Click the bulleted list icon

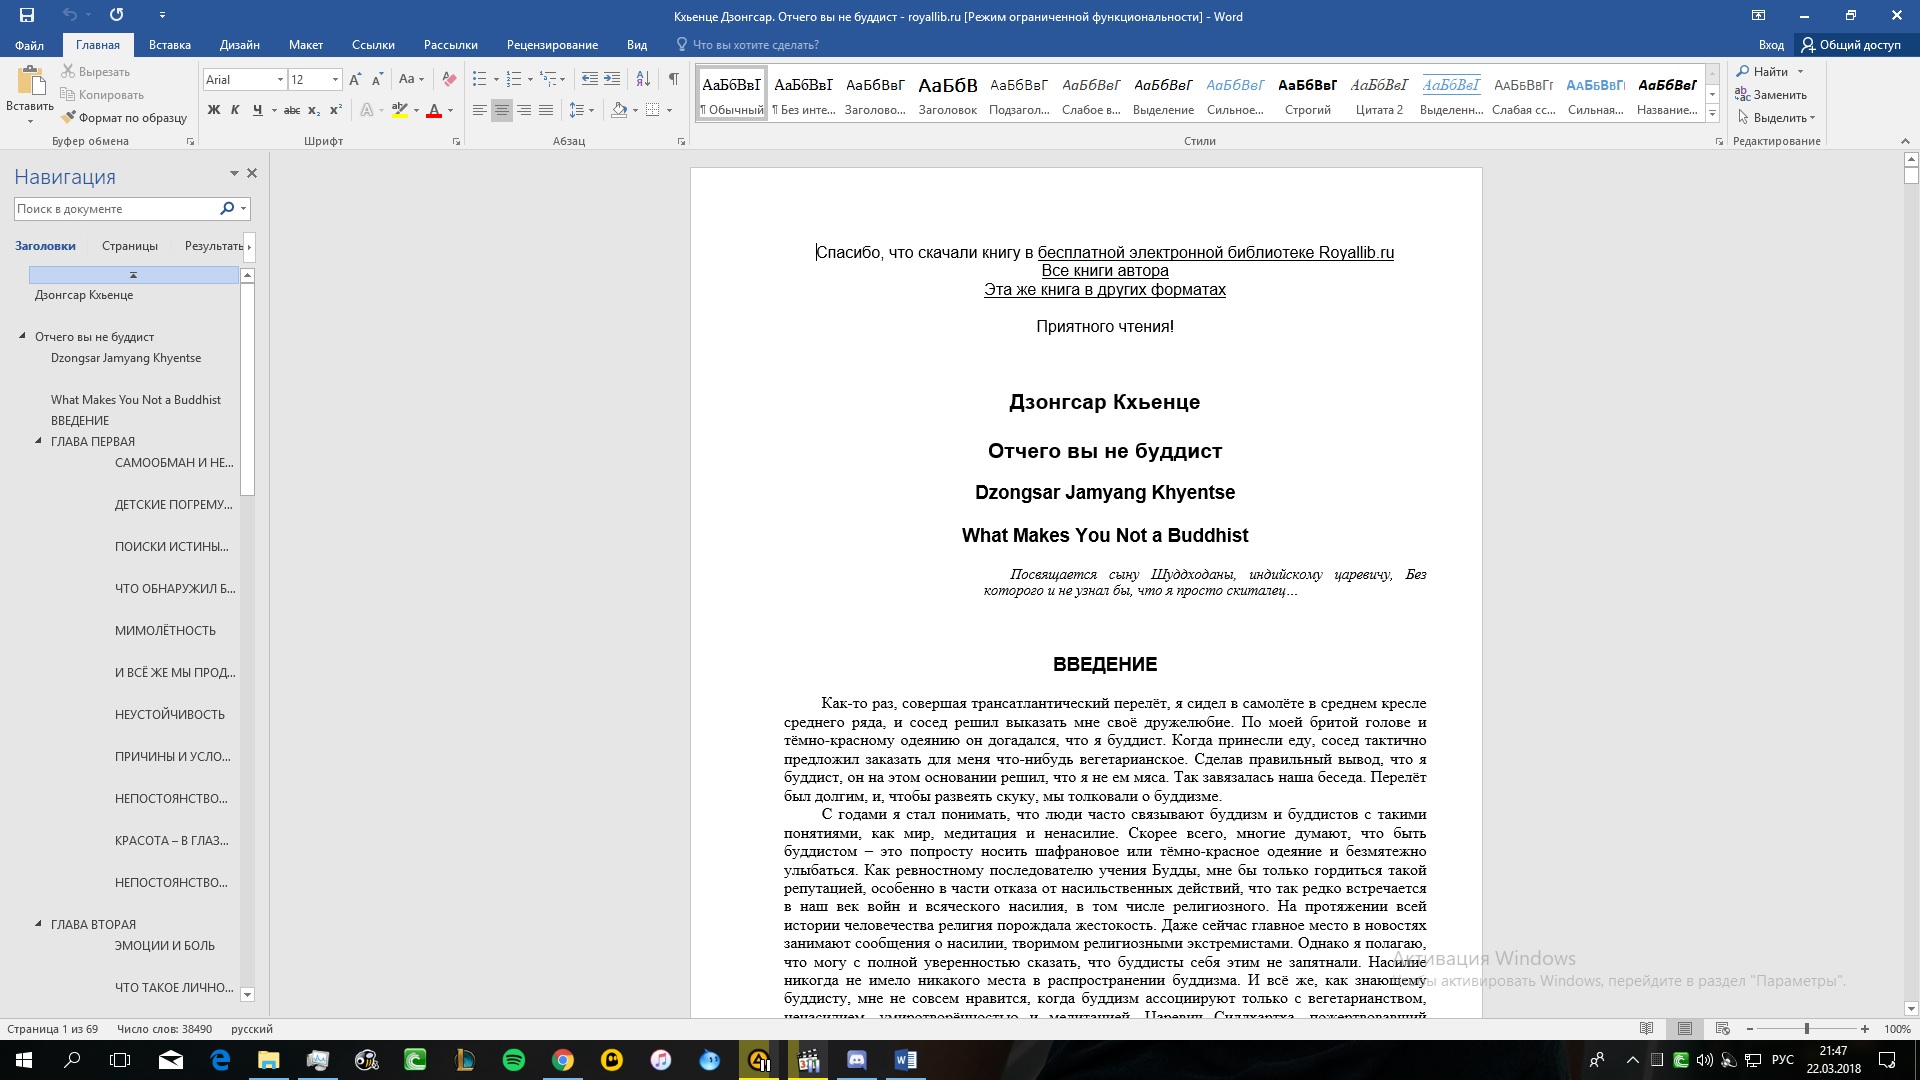coord(480,79)
